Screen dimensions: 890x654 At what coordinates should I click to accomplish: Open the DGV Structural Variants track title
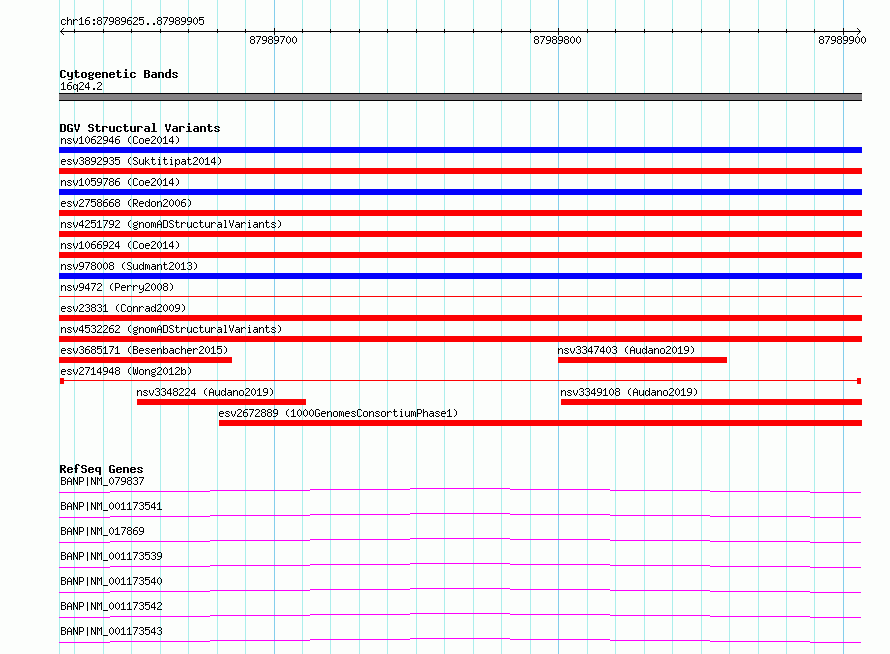coord(140,128)
